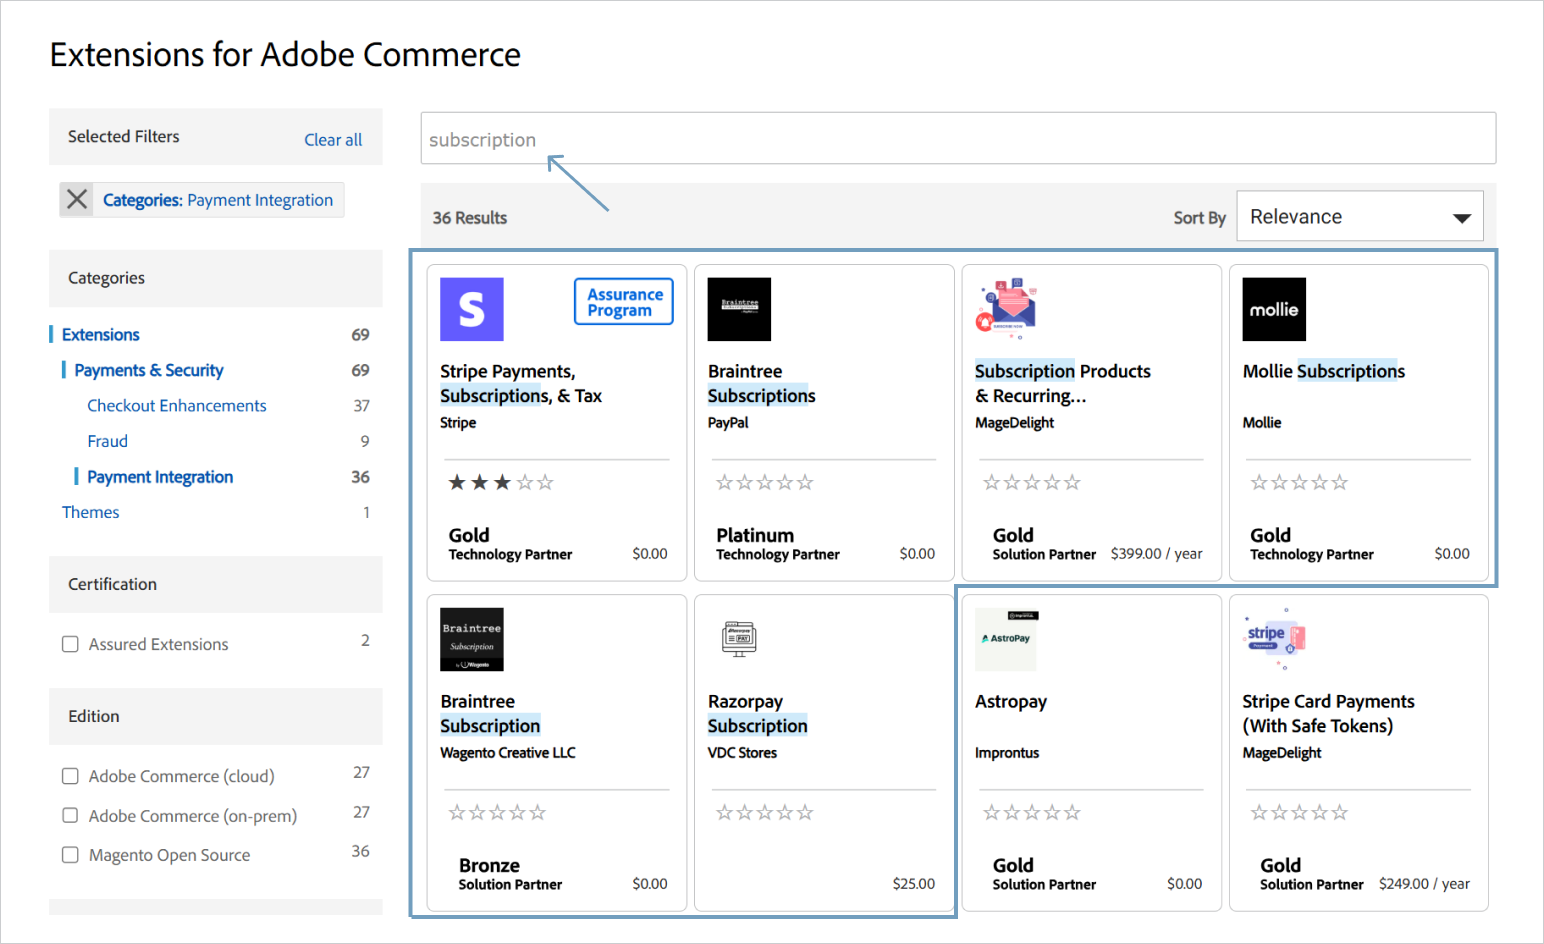
Task: Select the Mollie logo icon
Action: 1274,310
